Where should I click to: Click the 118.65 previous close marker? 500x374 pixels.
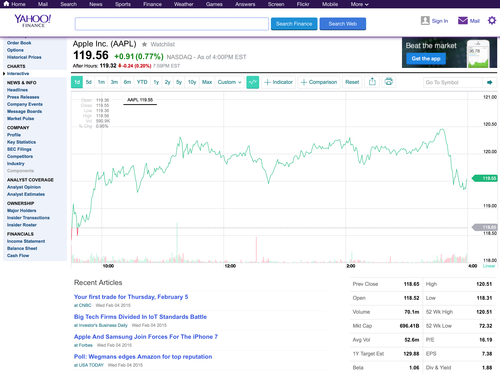(485, 227)
